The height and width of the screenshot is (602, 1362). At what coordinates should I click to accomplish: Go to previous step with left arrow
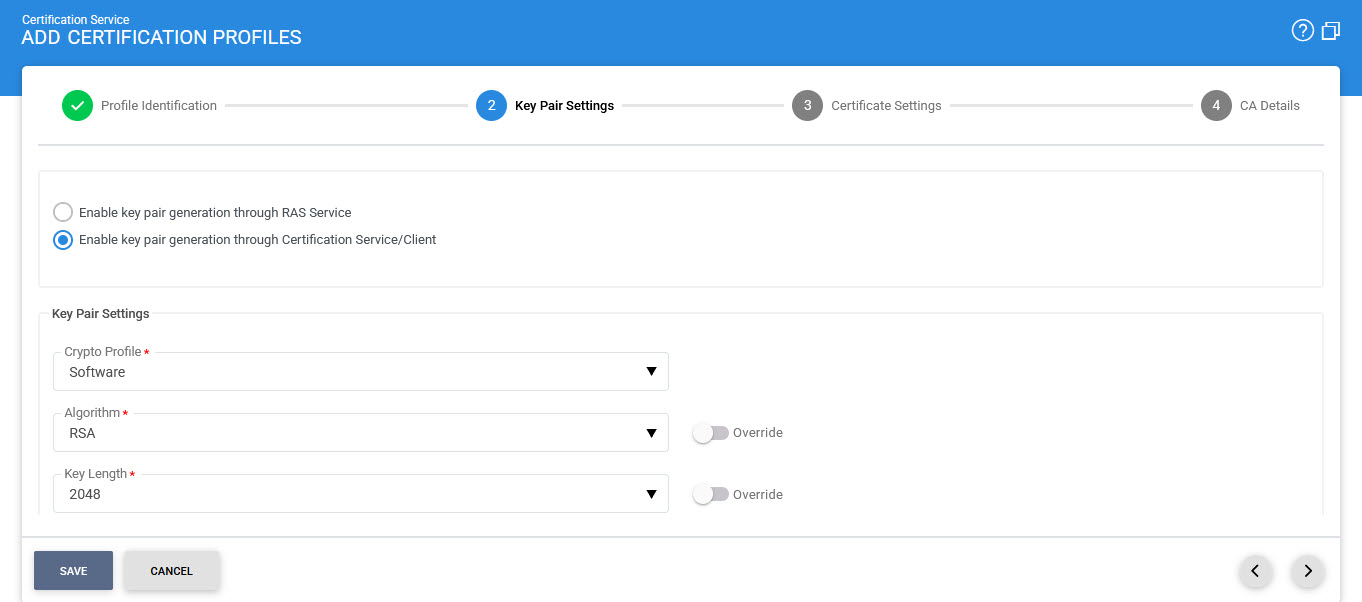(x=1255, y=571)
